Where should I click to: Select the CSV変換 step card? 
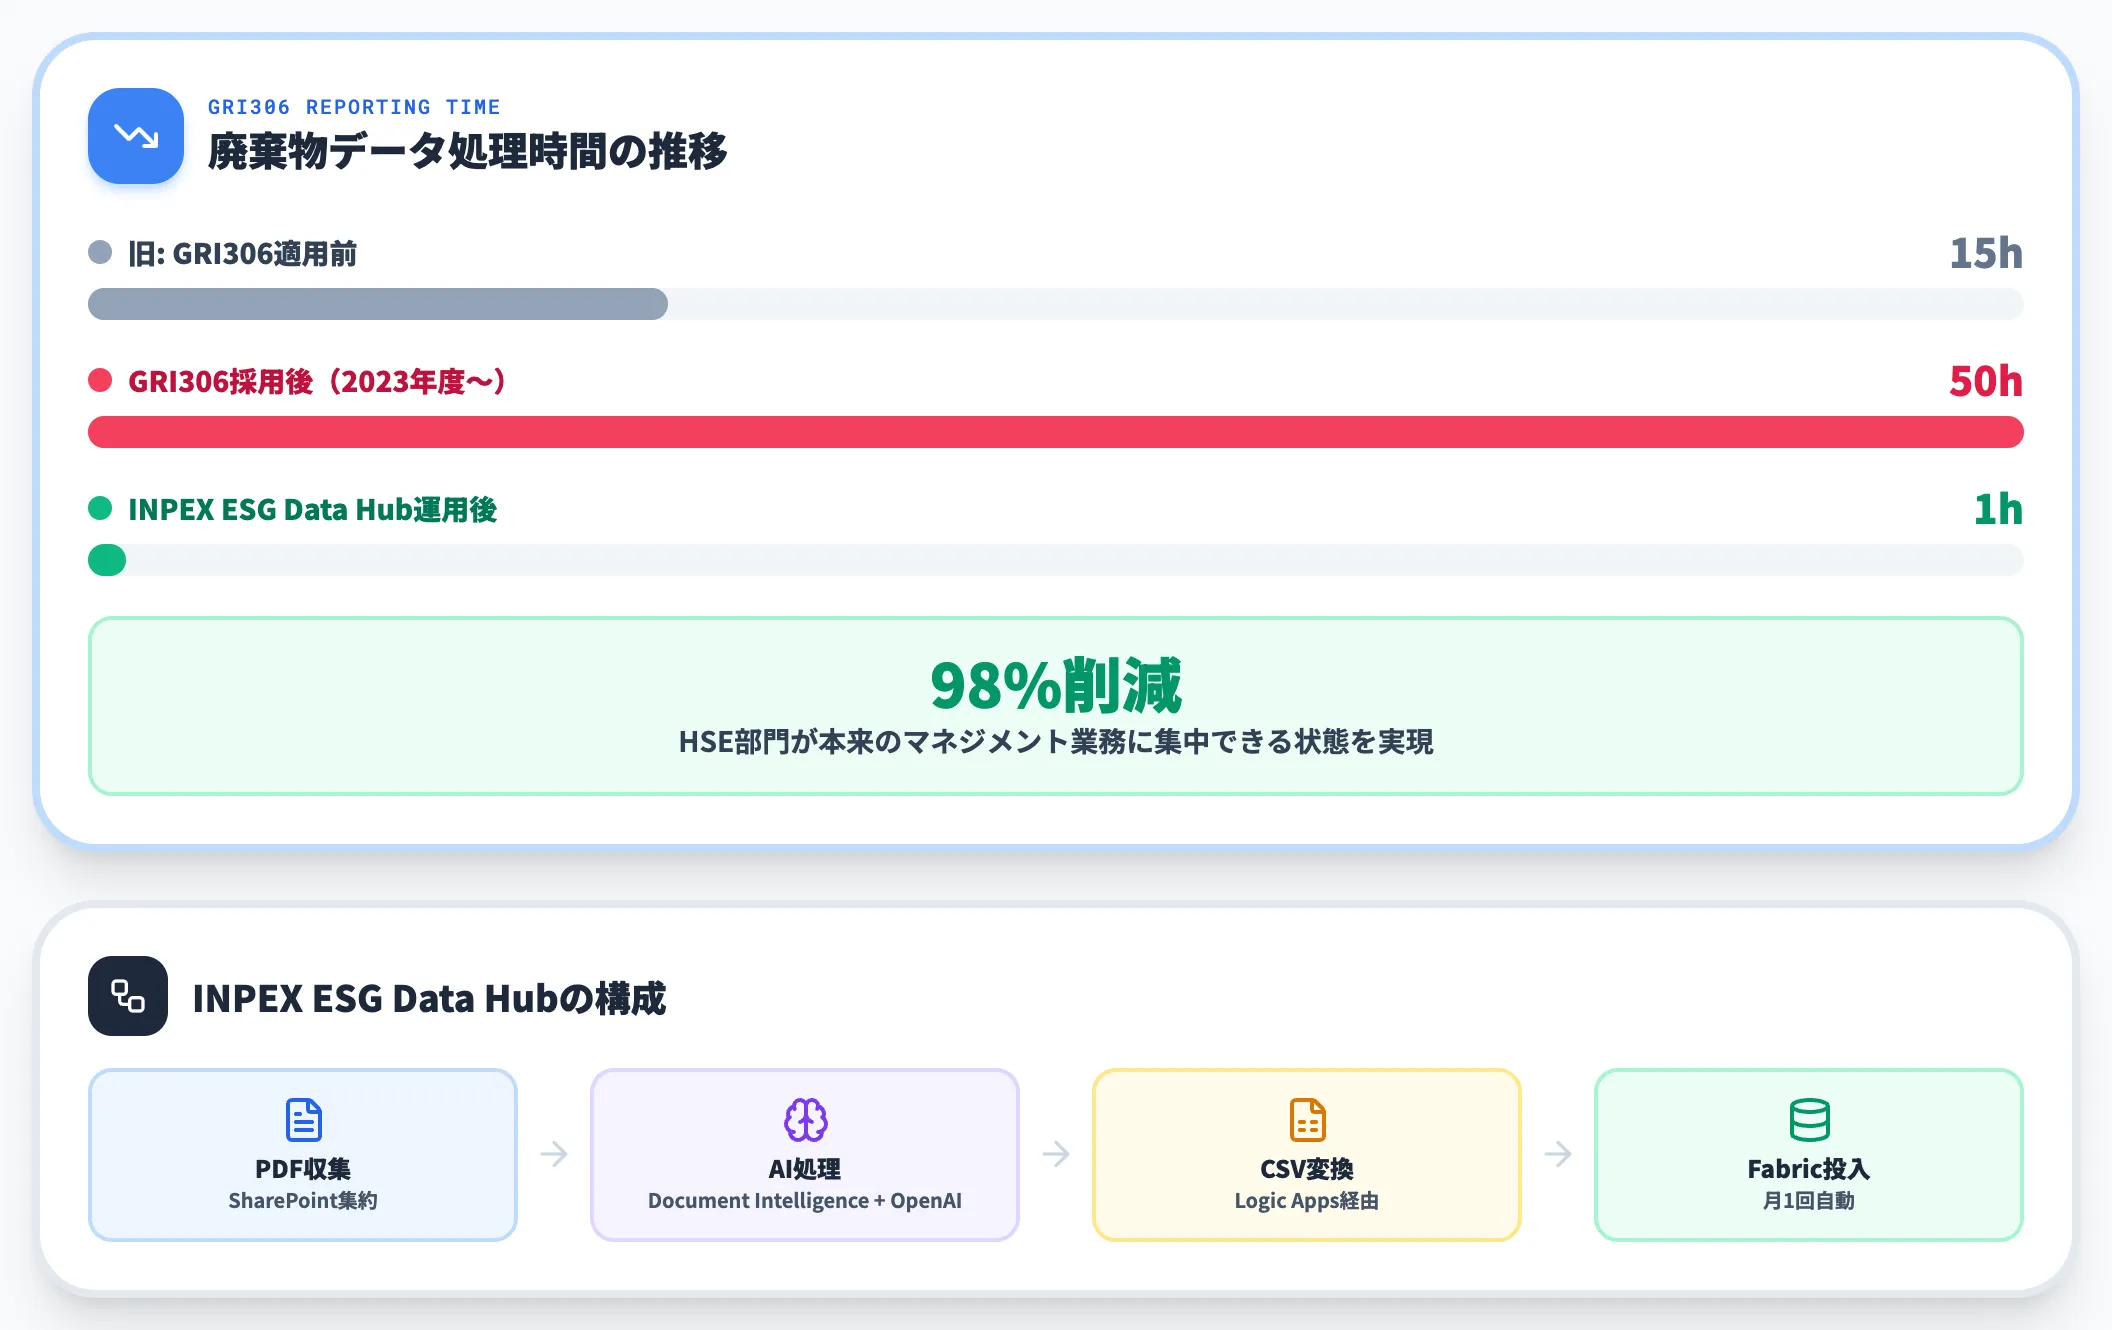(x=1307, y=1155)
